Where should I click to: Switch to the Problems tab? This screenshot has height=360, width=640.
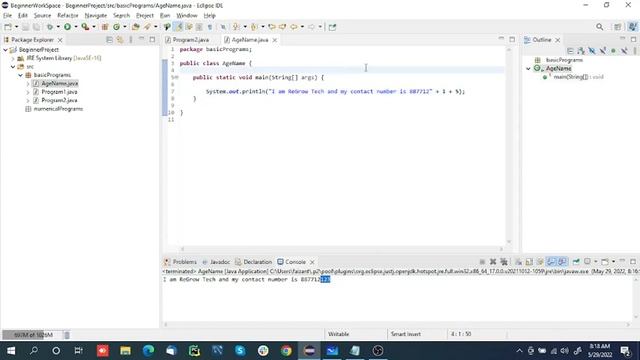(x=180, y=262)
